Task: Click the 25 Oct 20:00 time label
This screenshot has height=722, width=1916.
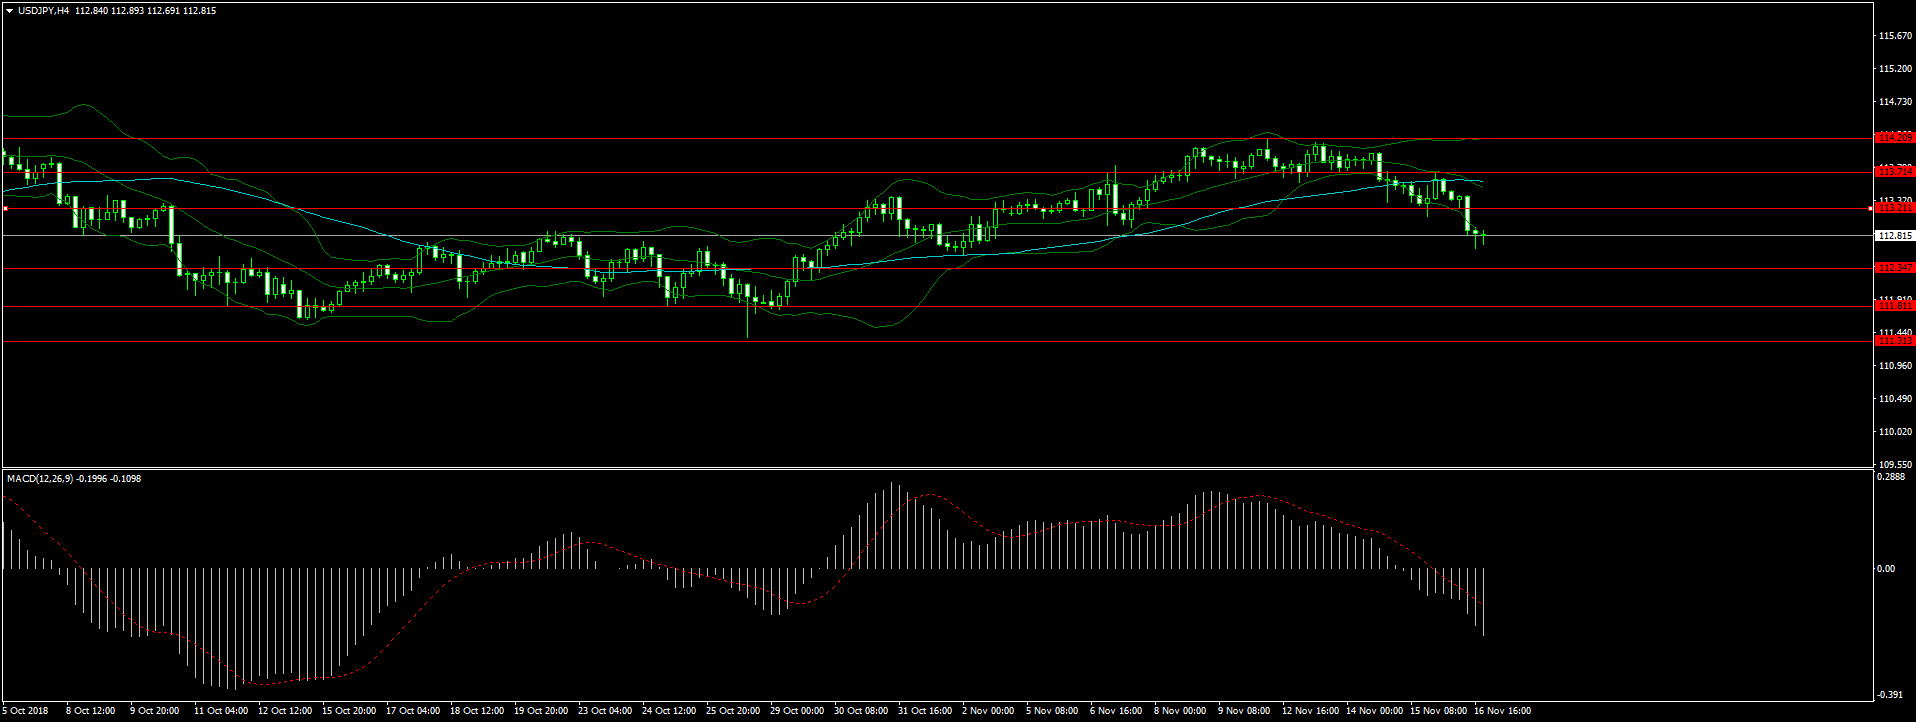Action: [x=733, y=711]
